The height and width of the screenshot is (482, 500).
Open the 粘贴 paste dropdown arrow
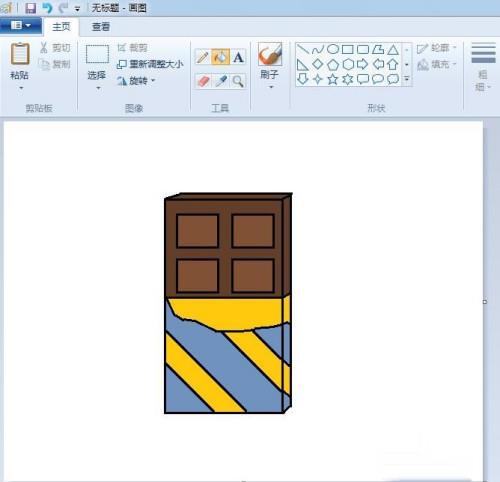(21, 88)
